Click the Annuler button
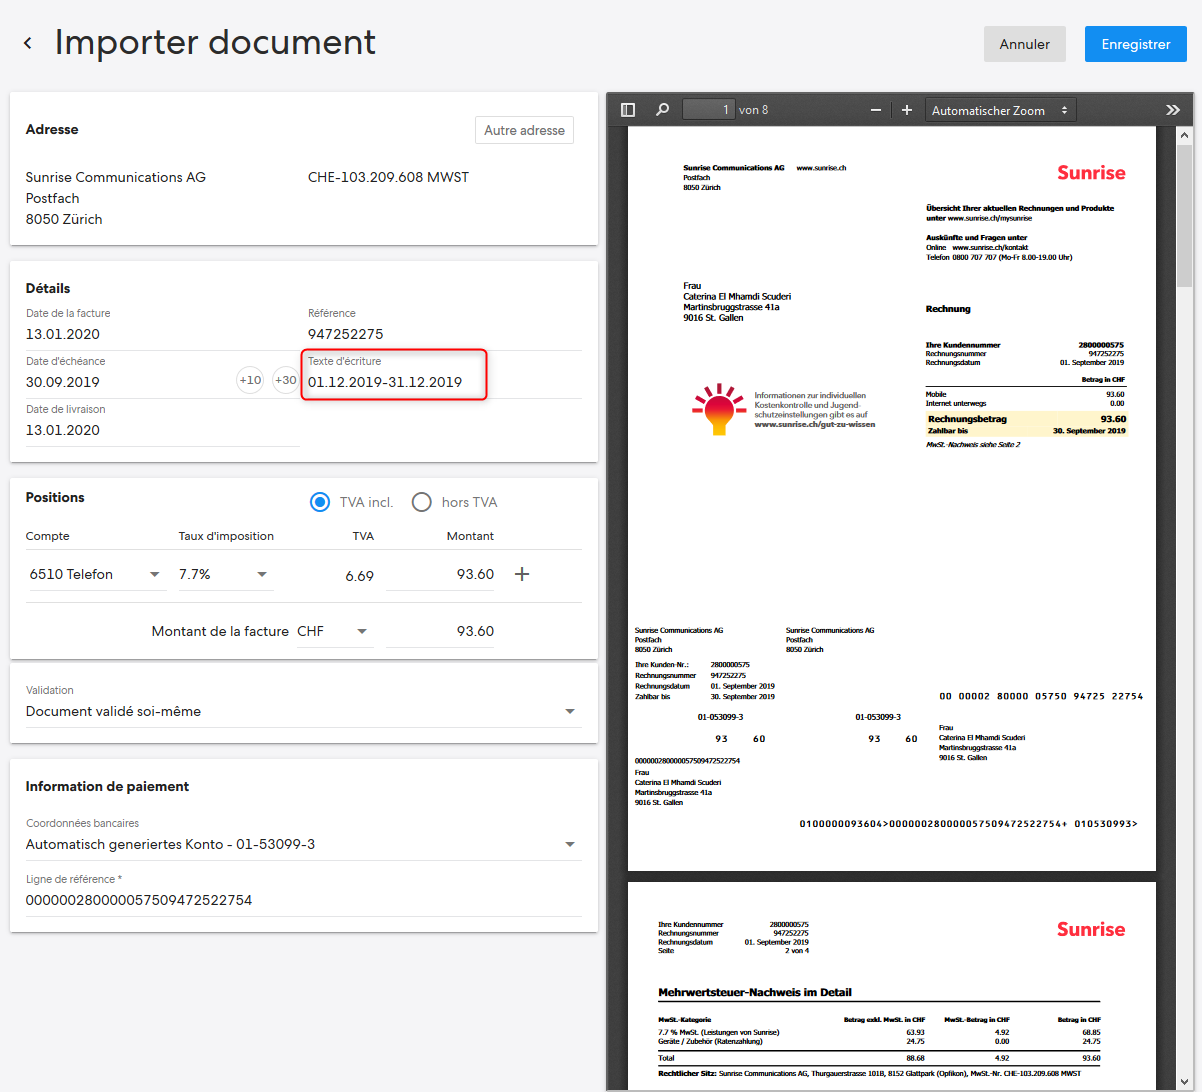This screenshot has width=1202, height=1092. click(x=1025, y=44)
